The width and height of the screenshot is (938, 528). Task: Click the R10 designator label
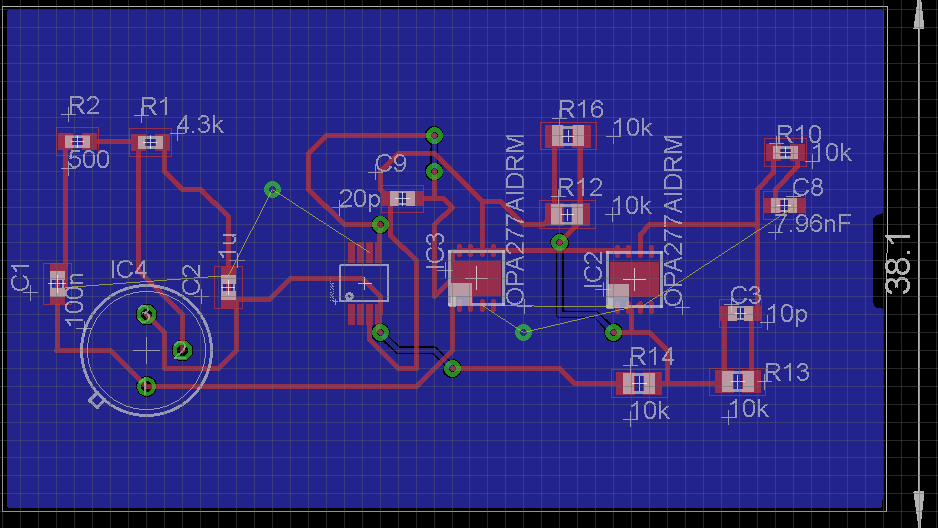click(x=799, y=133)
